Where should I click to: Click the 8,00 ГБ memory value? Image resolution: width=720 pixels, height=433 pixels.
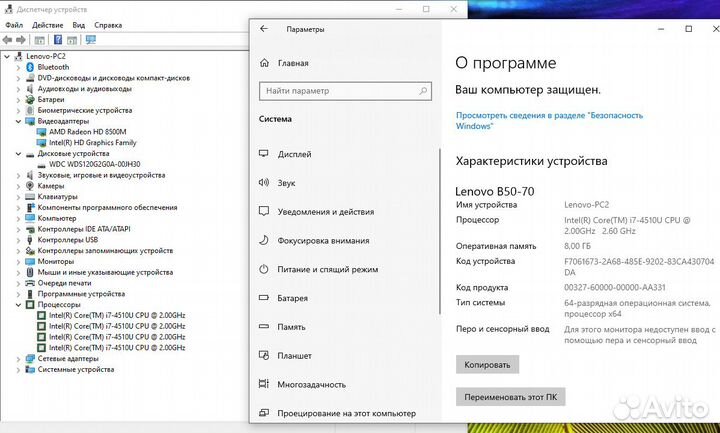pos(577,246)
